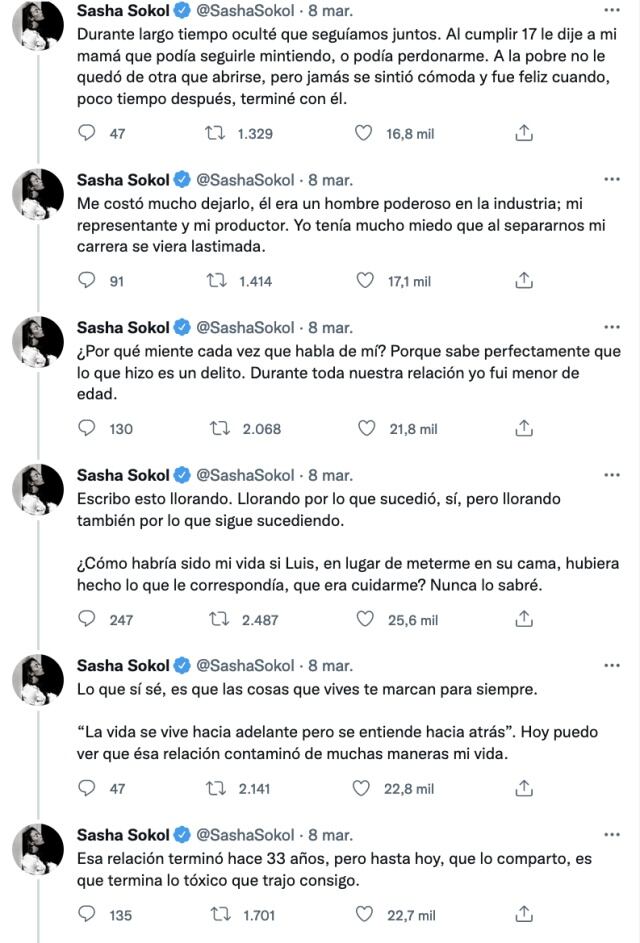This screenshot has width=640, height=943.
Task: Open the '8 mar.' timestamp on the 'Escribo esto llorando' tweet
Action: 330,475
